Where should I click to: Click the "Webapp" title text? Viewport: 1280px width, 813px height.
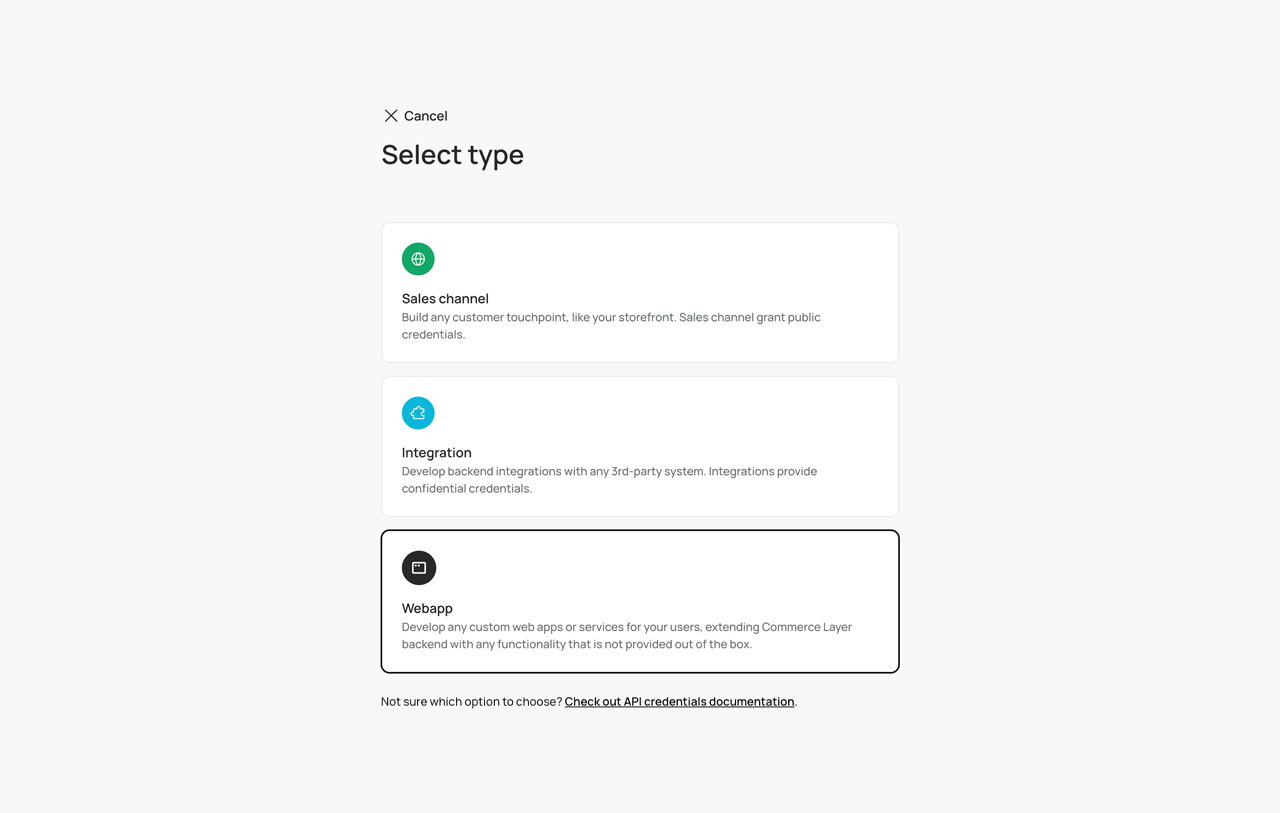coord(427,608)
